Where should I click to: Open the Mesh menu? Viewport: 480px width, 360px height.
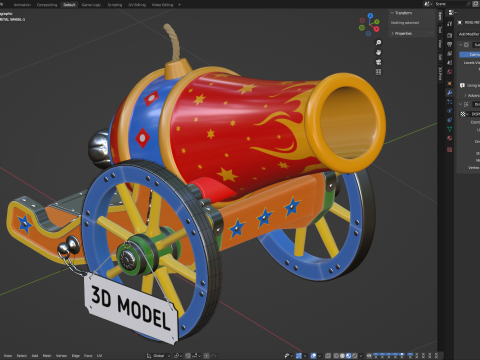[47, 356]
